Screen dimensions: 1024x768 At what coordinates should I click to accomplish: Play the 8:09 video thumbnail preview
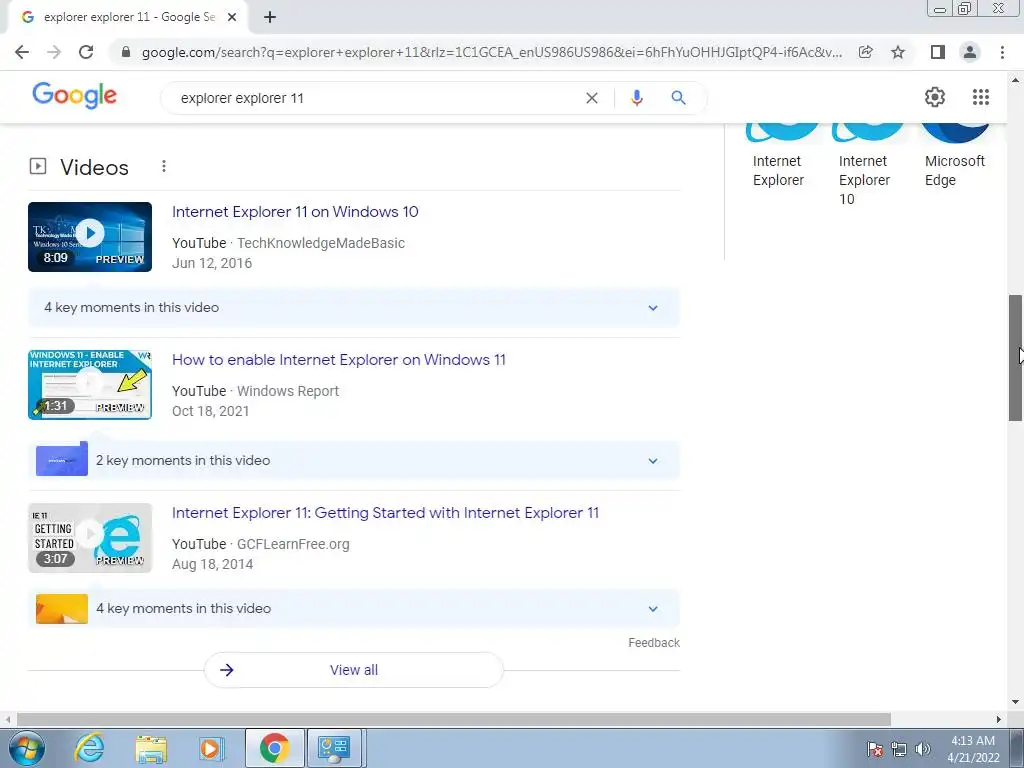coord(90,237)
